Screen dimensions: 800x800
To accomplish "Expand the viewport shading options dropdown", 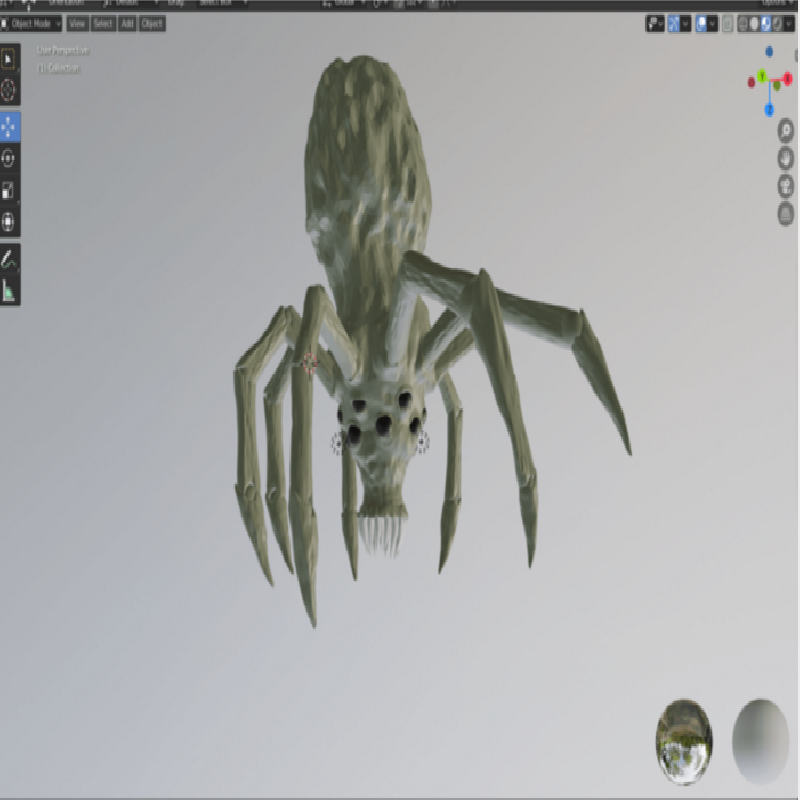I will [x=790, y=23].
